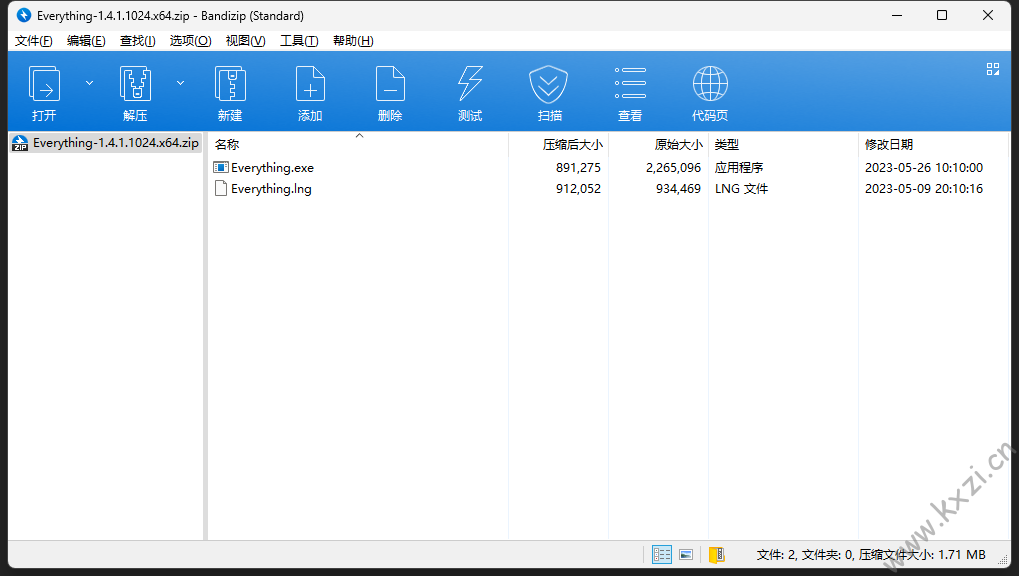1019x576 pixels.
Task: Expand the dropdown arrow next to 打开
Action: point(90,83)
